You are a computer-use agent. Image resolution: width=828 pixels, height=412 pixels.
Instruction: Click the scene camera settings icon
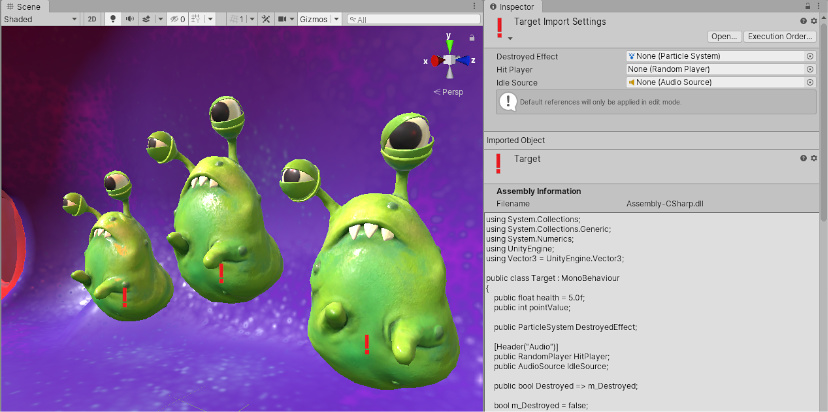coord(283,19)
